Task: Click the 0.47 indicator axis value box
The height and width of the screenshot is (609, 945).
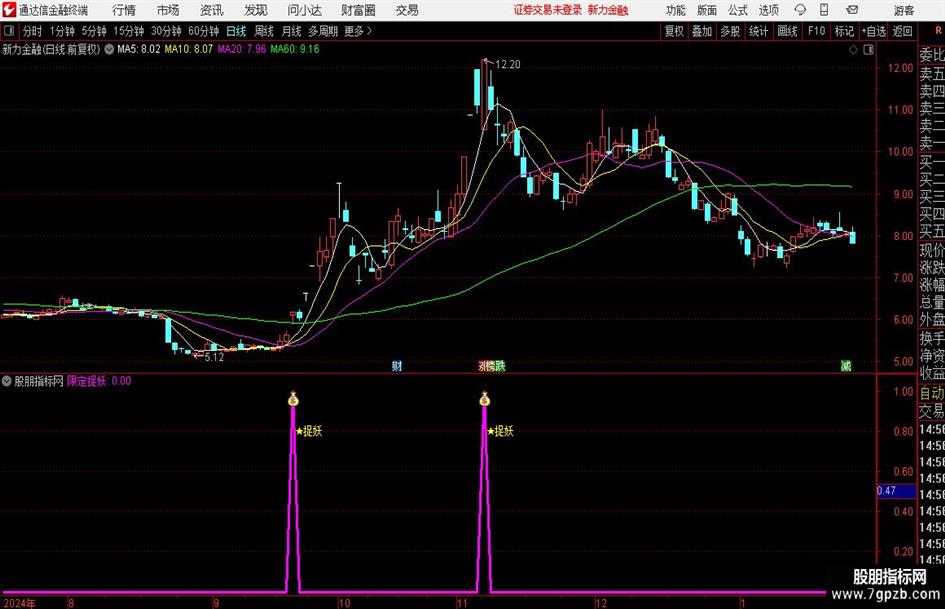Action: 896,491
